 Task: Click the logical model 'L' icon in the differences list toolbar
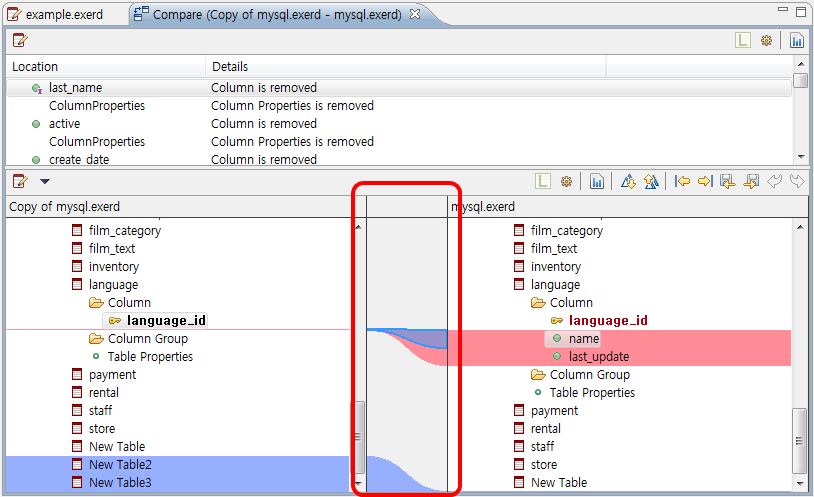click(x=743, y=40)
